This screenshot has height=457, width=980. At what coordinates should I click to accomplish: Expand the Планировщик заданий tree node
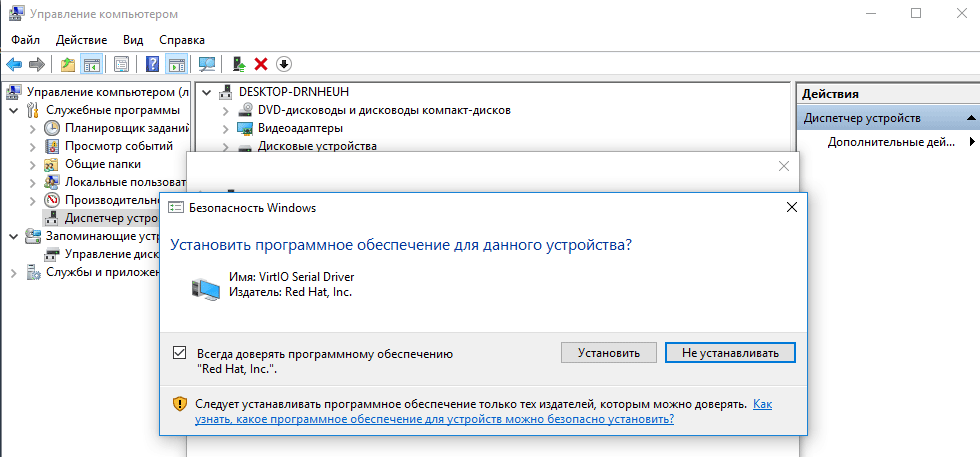(32, 128)
